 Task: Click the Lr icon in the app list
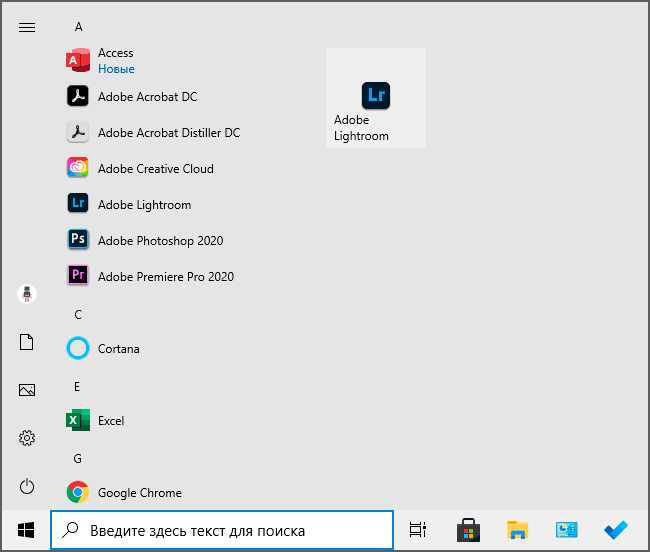[x=78, y=203]
